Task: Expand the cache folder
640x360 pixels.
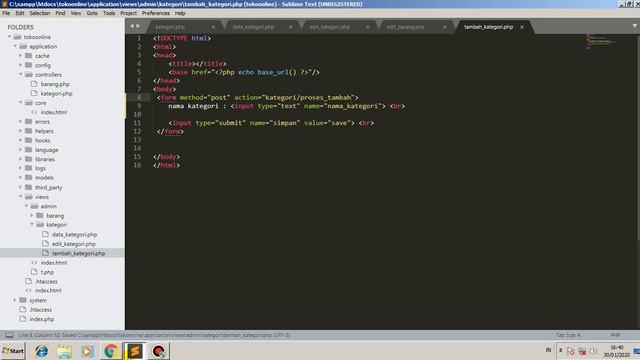Action: 21,56
